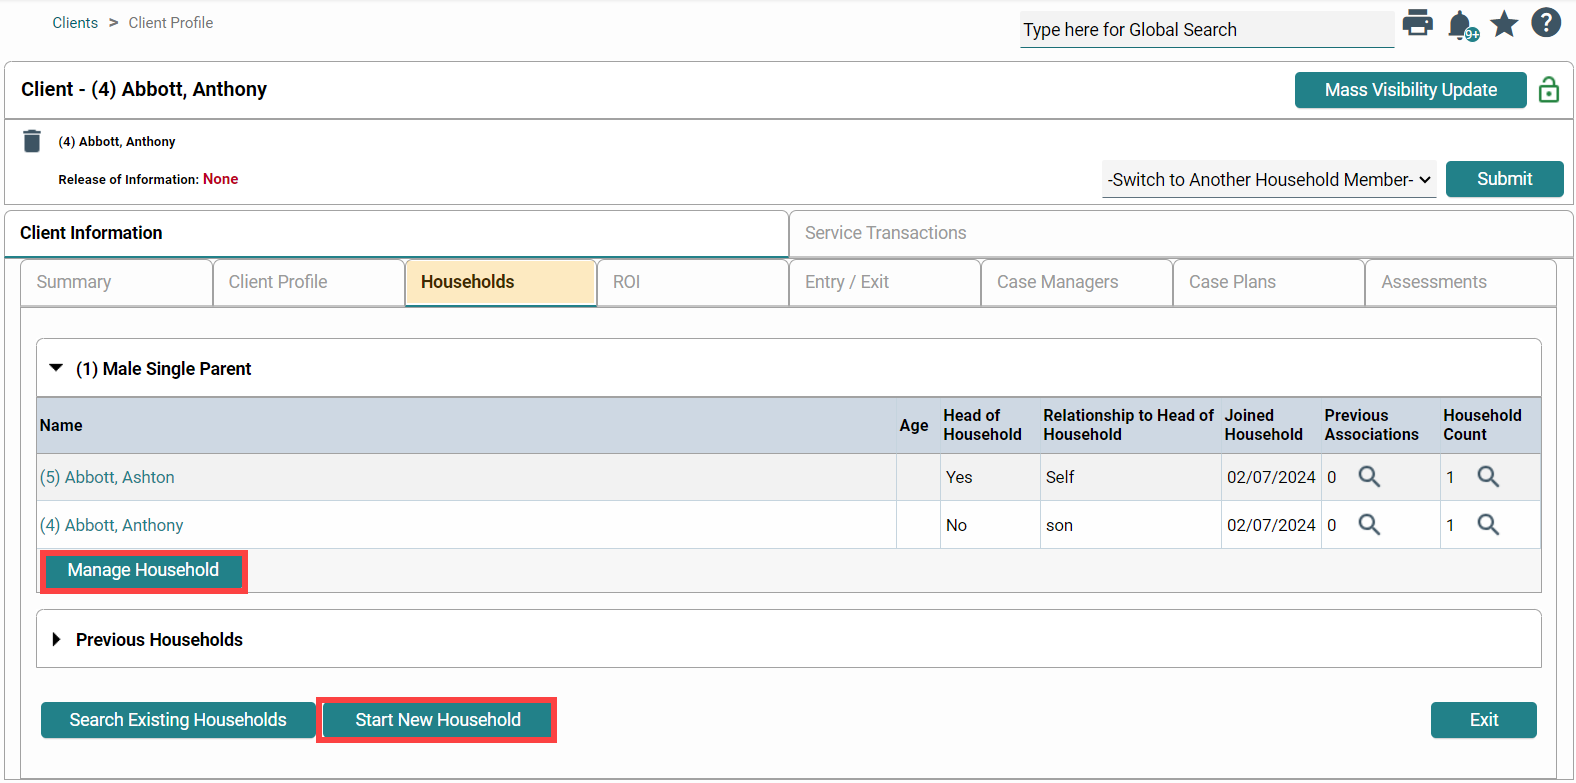Click joined date 02/07/2024 for Abbott, Ashton
The height and width of the screenshot is (783, 1576).
pyautogui.click(x=1272, y=477)
